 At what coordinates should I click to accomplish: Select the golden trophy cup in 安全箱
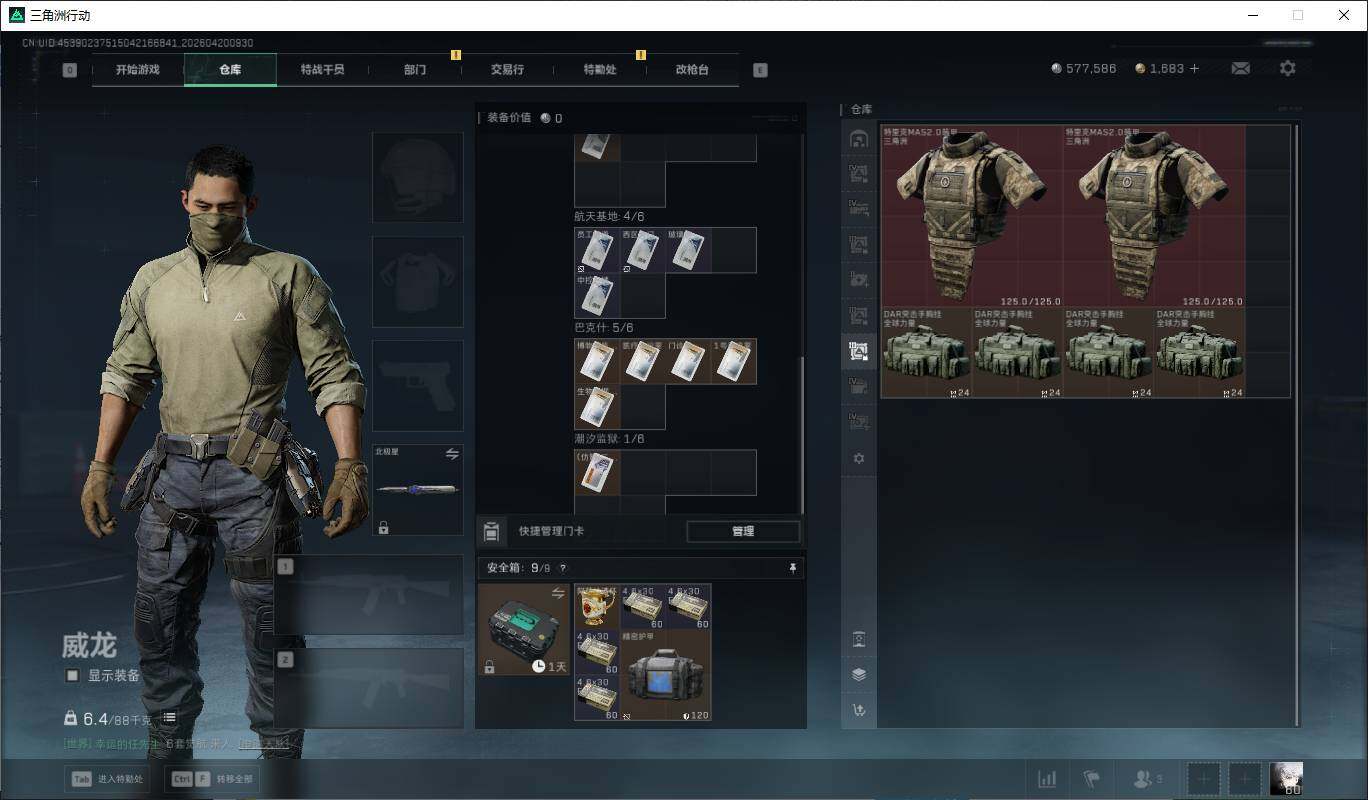tap(597, 607)
